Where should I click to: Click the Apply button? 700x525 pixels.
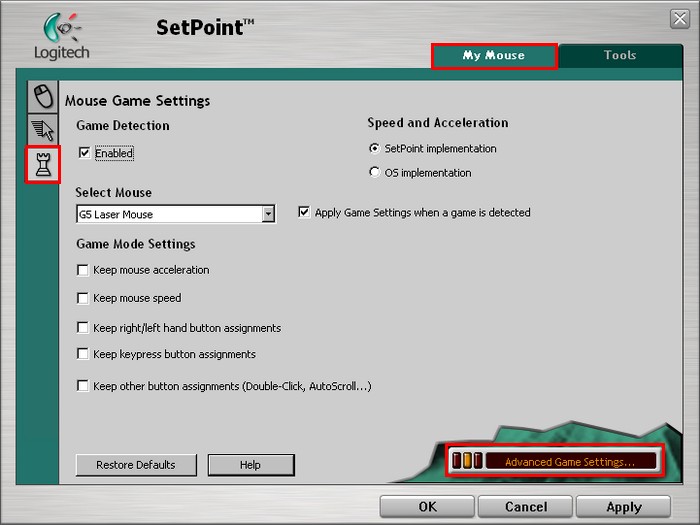tap(624, 507)
